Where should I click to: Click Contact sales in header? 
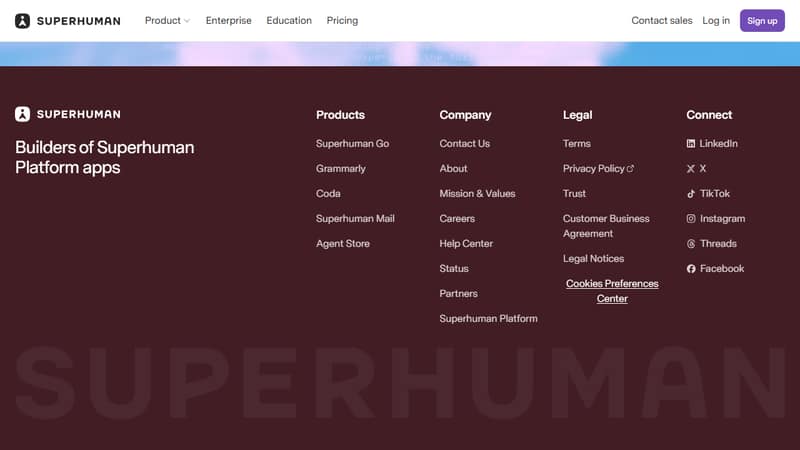click(x=662, y=20)
